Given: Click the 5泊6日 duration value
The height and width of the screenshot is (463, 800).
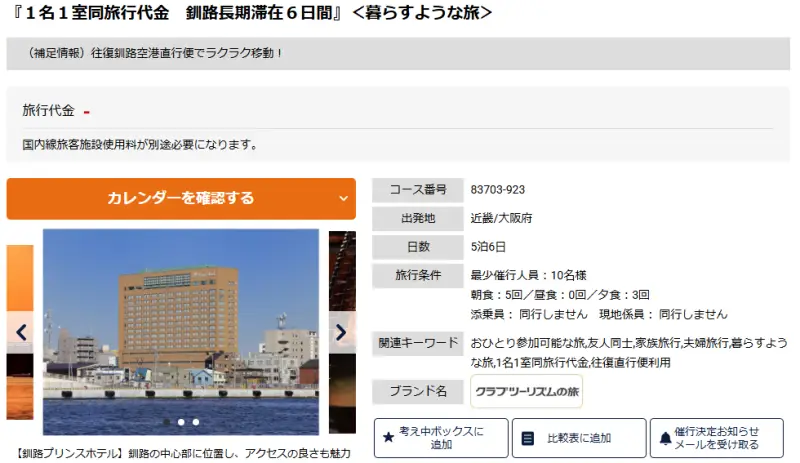Looking at the screenshot, I should tap(488, 247).
